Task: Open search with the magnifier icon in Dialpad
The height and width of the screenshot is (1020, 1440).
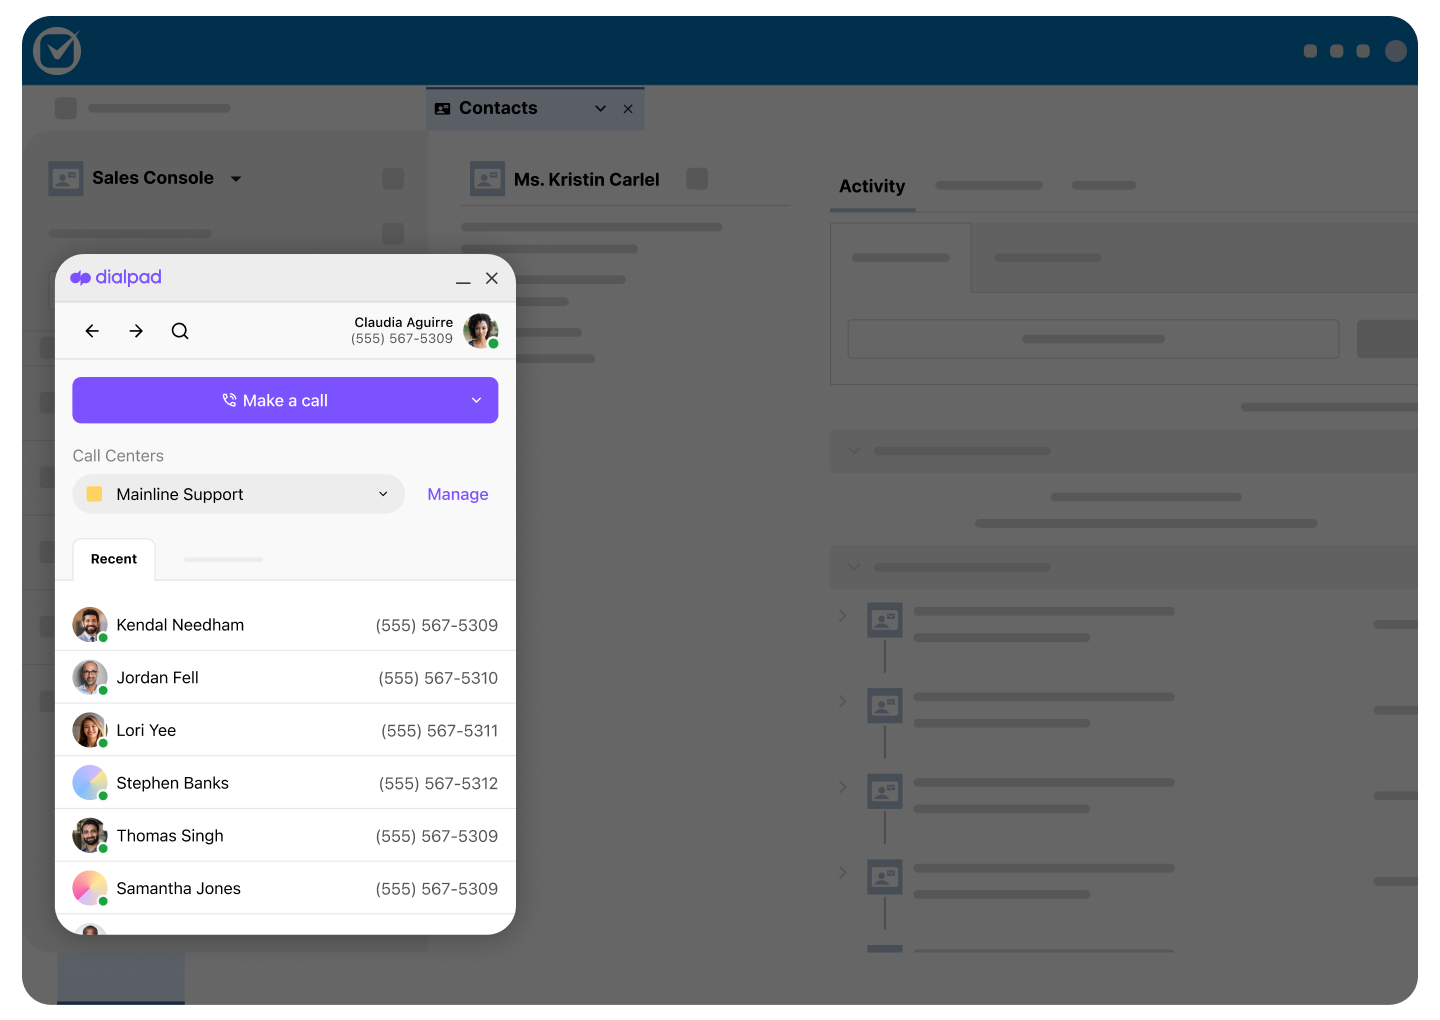Action: [x=180, y=331]
